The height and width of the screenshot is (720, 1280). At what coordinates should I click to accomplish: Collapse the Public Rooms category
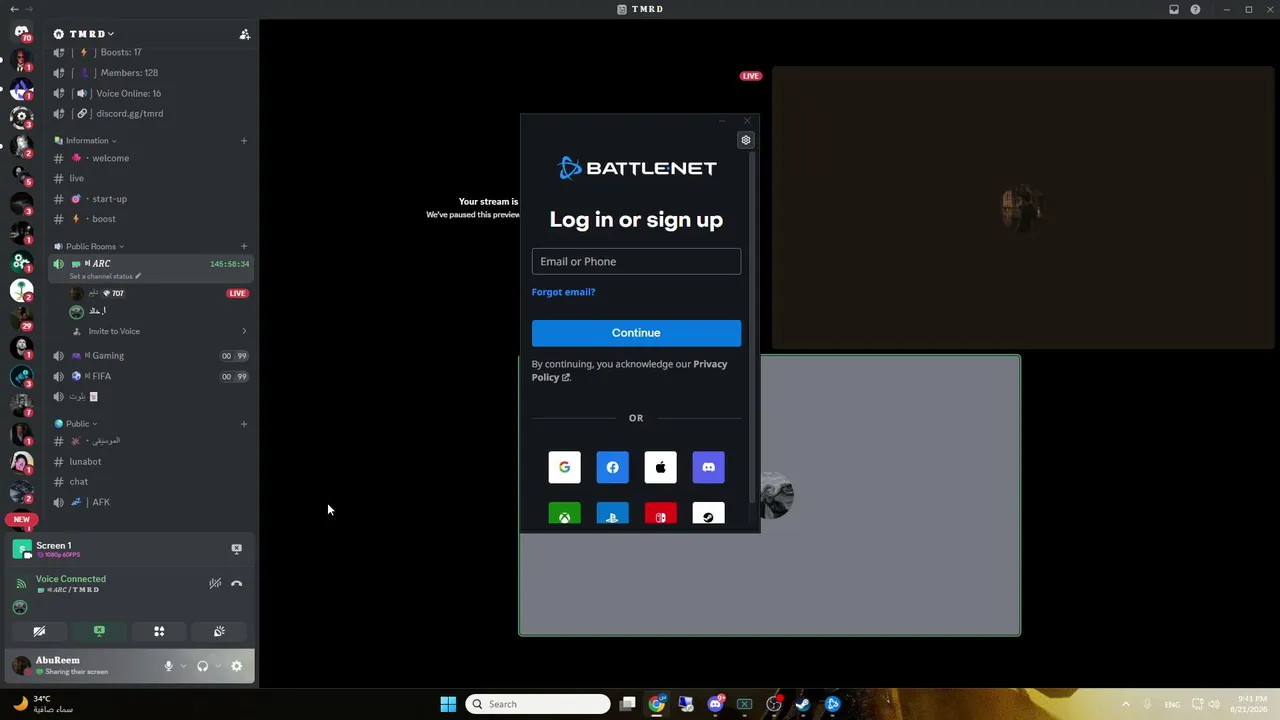coord(91,247)
